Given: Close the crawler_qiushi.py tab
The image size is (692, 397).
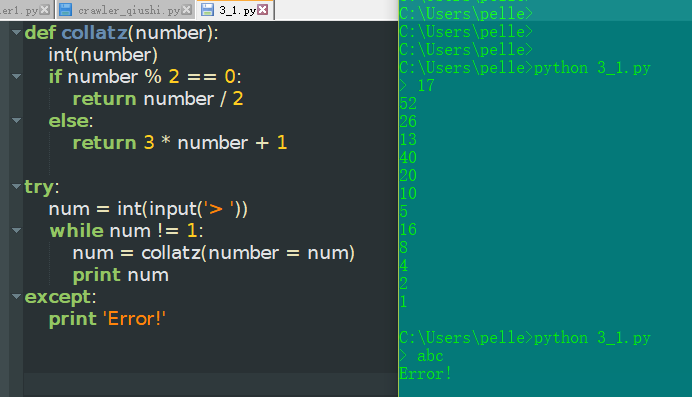Looking at the screenshot, I should tap(187, 9).
